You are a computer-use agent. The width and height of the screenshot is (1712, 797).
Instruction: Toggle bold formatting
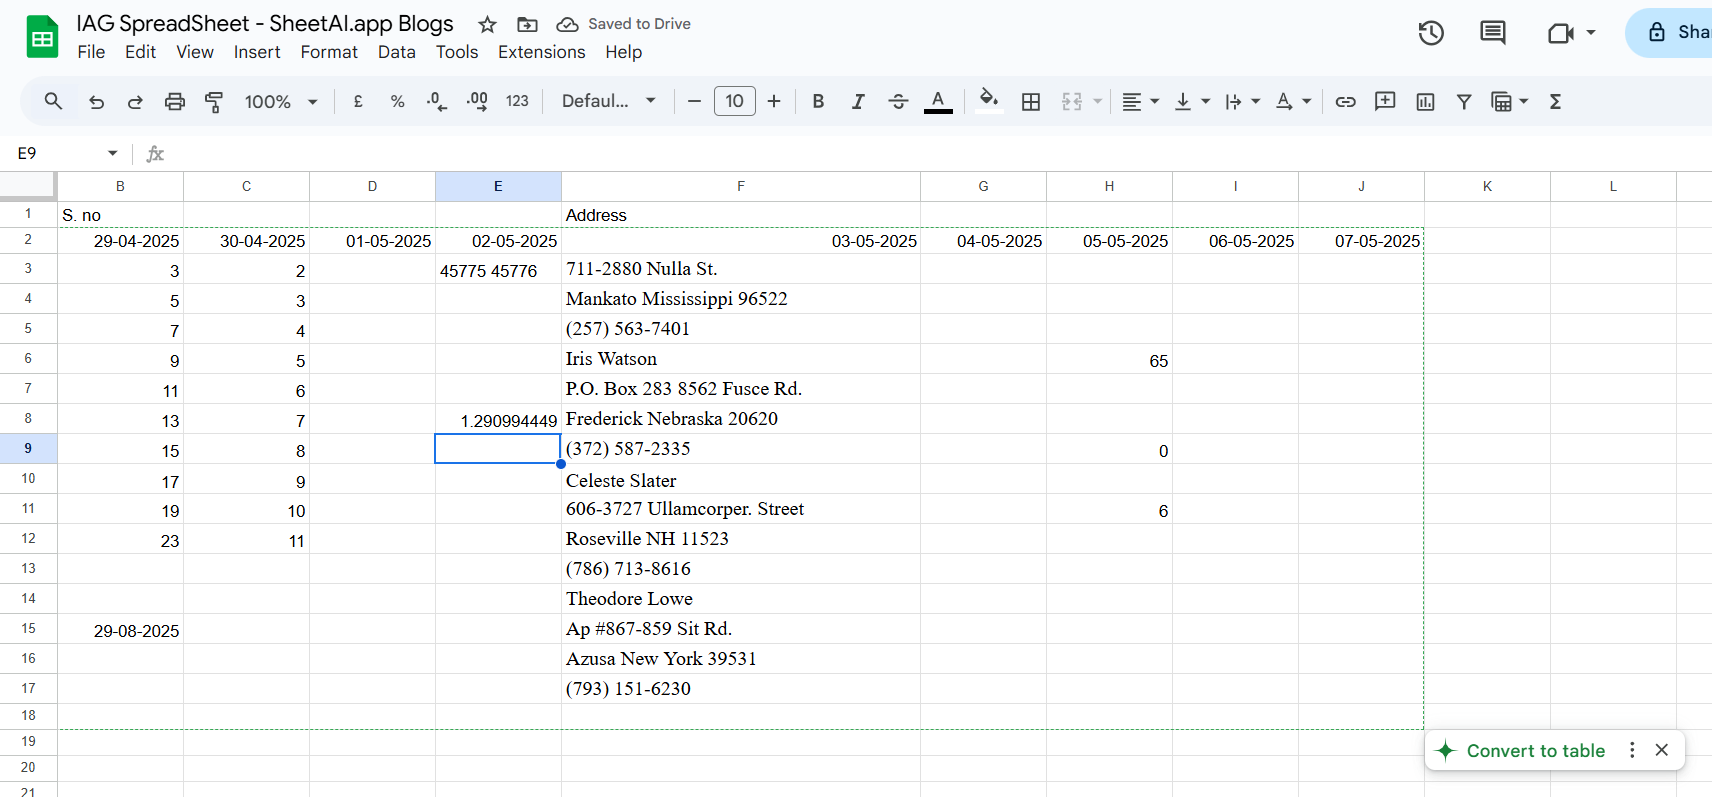(818, 101)
